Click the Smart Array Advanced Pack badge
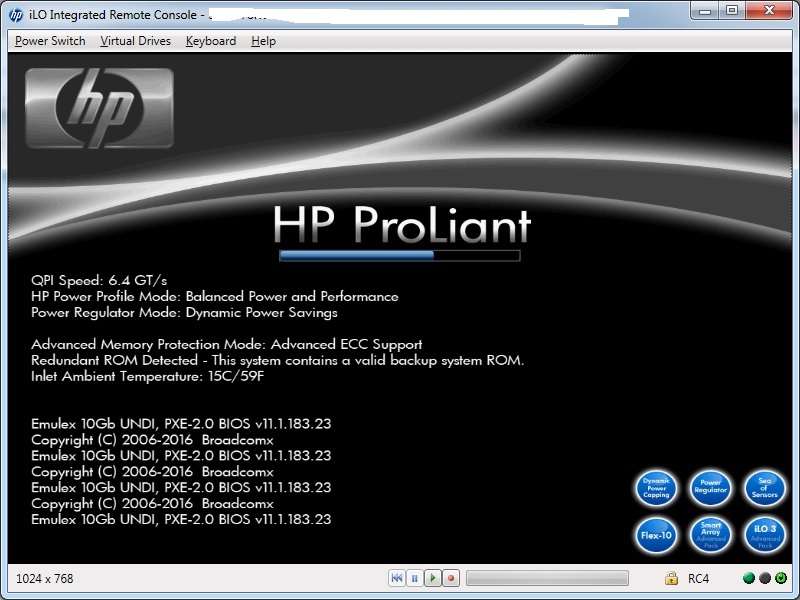The height and width of the screenshot is (600, 800). [x=710, y=535]
